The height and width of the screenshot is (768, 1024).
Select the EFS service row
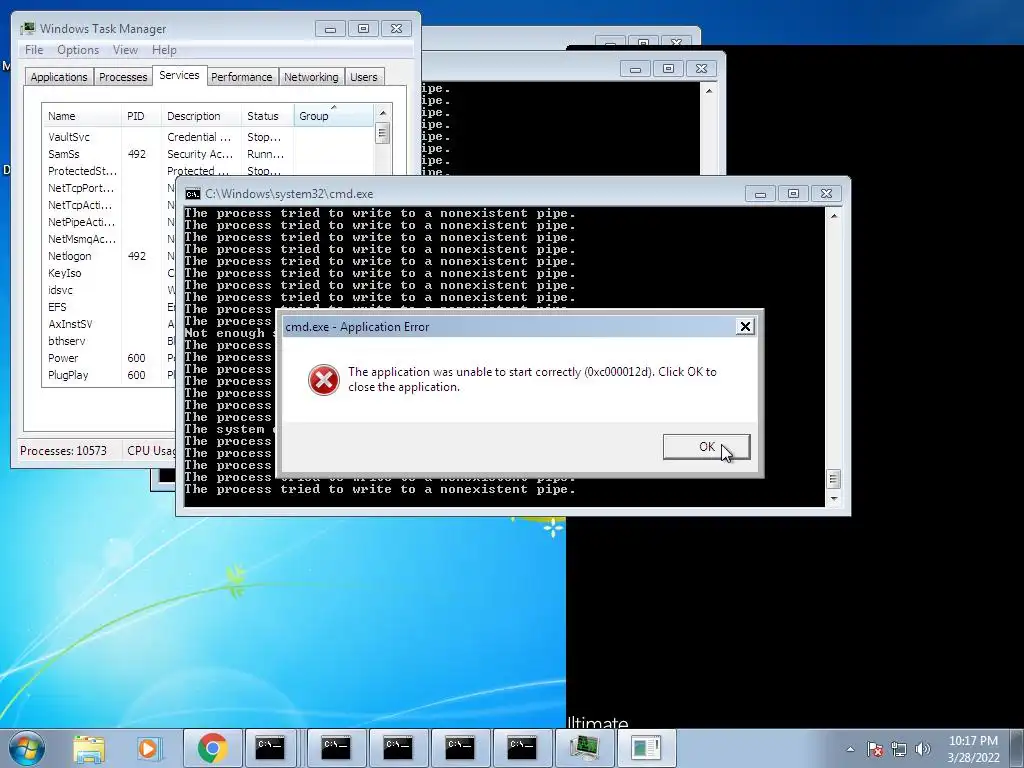click(108, 307)
